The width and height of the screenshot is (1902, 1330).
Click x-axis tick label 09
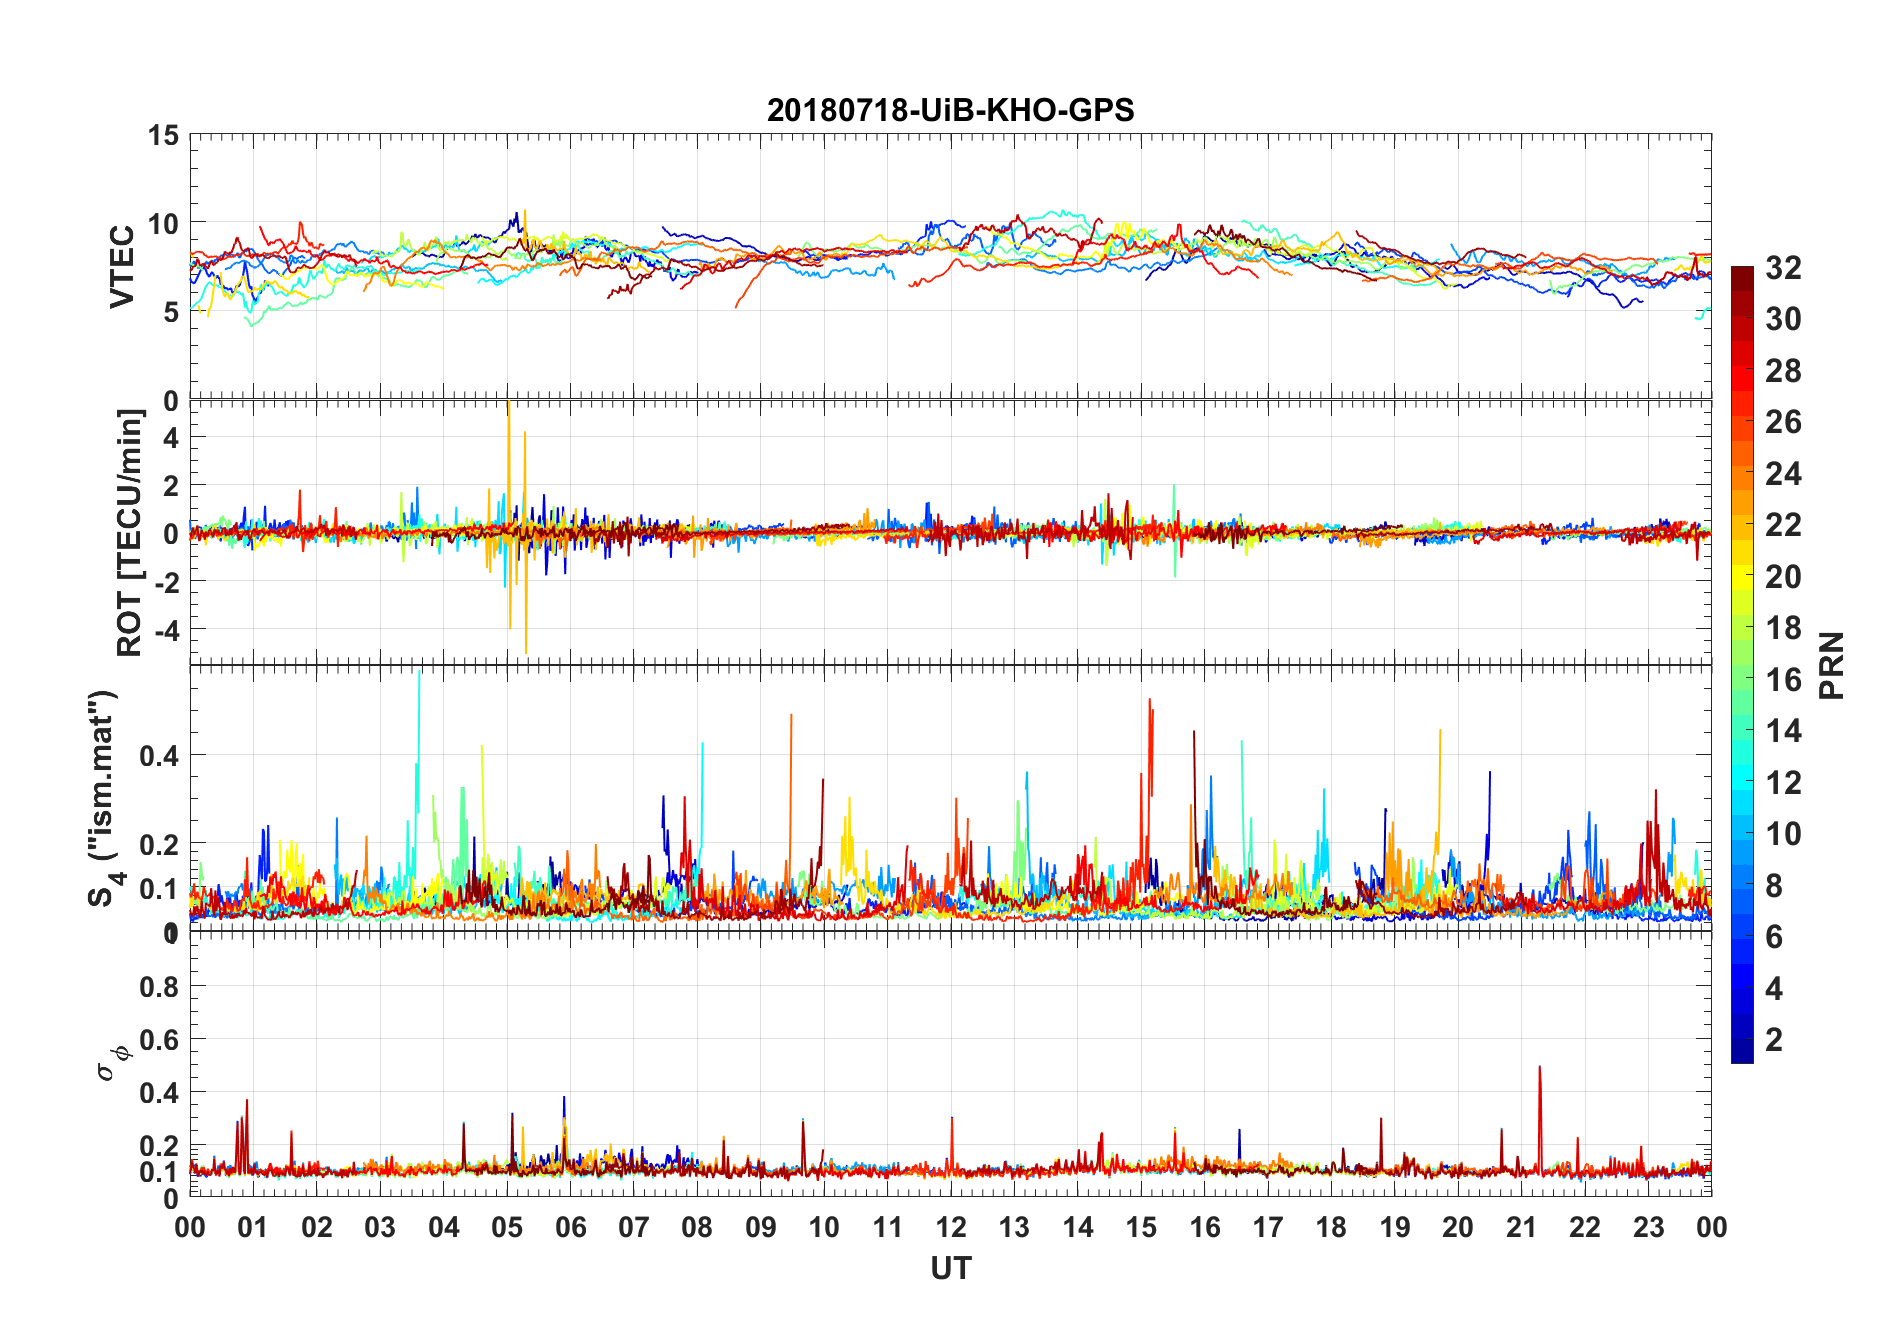tap(761, 1227)
